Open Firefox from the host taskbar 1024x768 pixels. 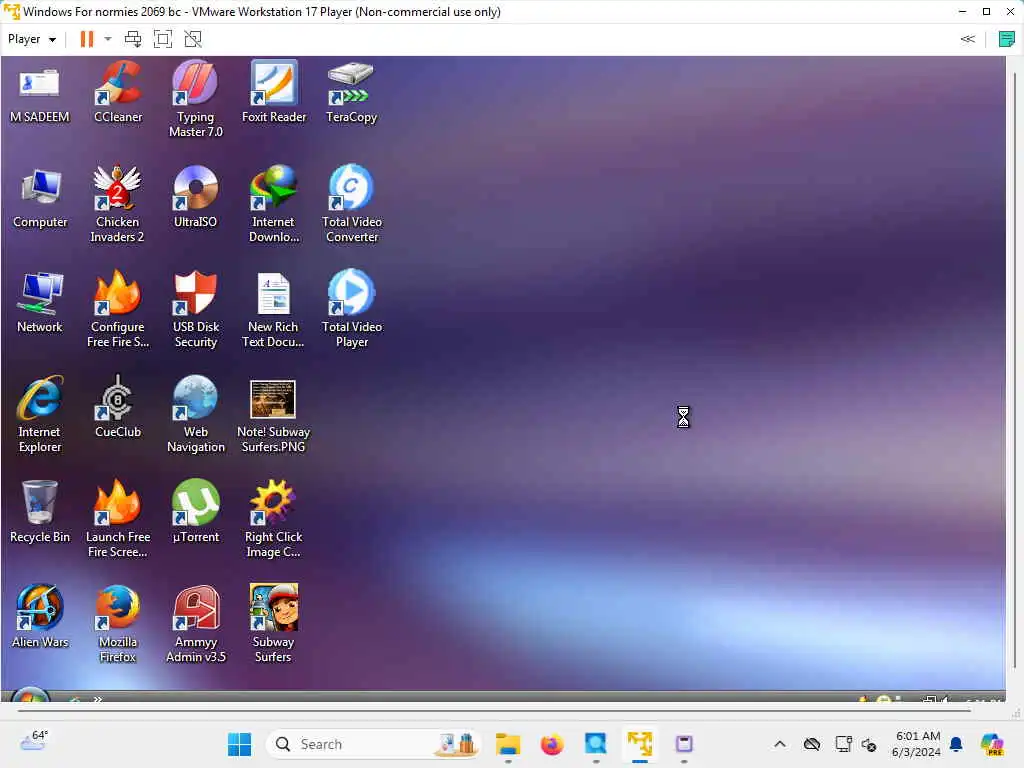click(552, 744)
